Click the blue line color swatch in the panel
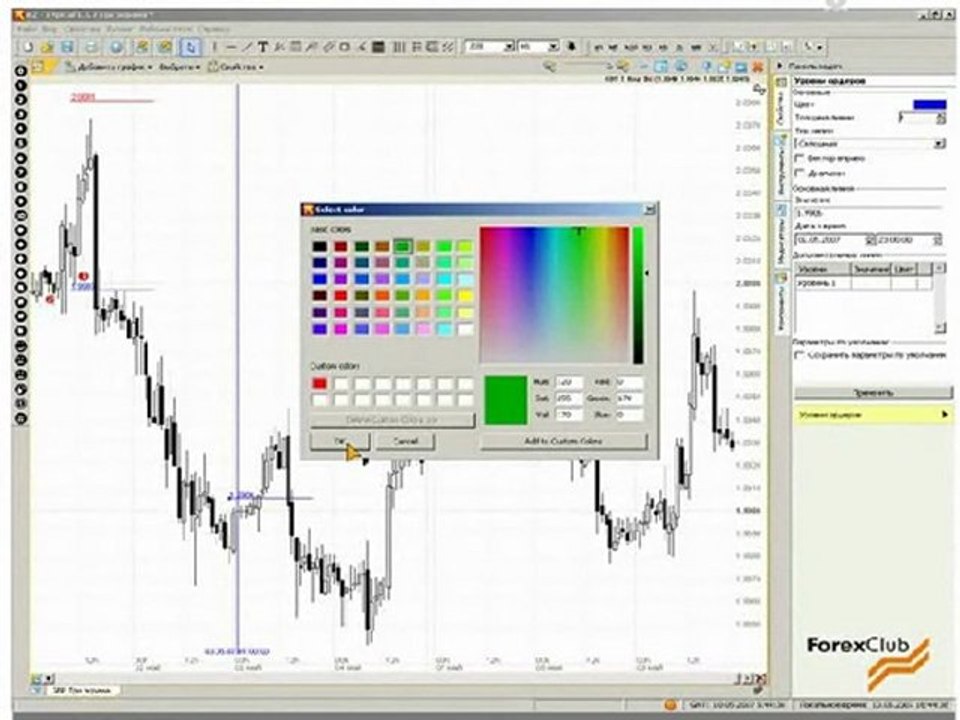Image resolution: width=960 pixels, height=720 pixels. pos(929,105)
